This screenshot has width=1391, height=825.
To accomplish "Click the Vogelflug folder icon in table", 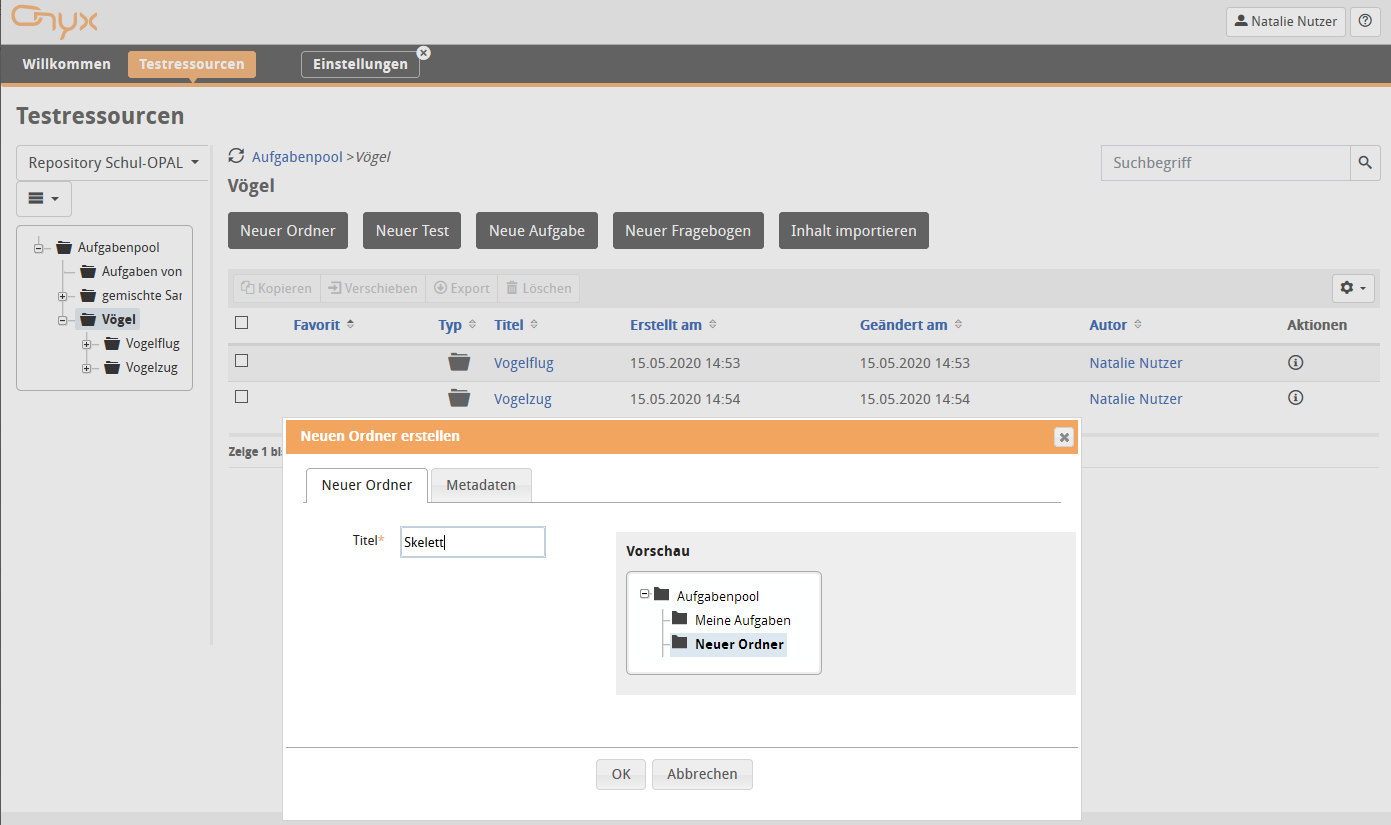I will click(458, 362).
